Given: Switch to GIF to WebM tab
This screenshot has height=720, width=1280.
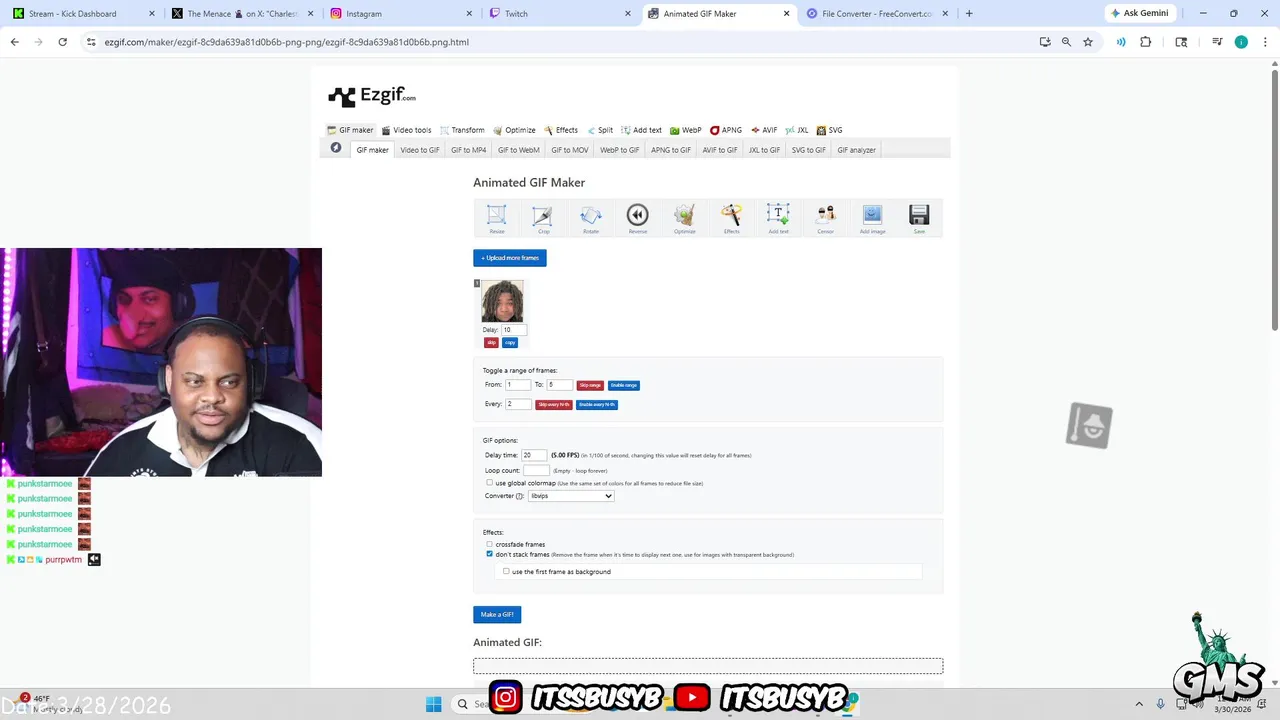Looking at the screenshot, I should [518, 150].
